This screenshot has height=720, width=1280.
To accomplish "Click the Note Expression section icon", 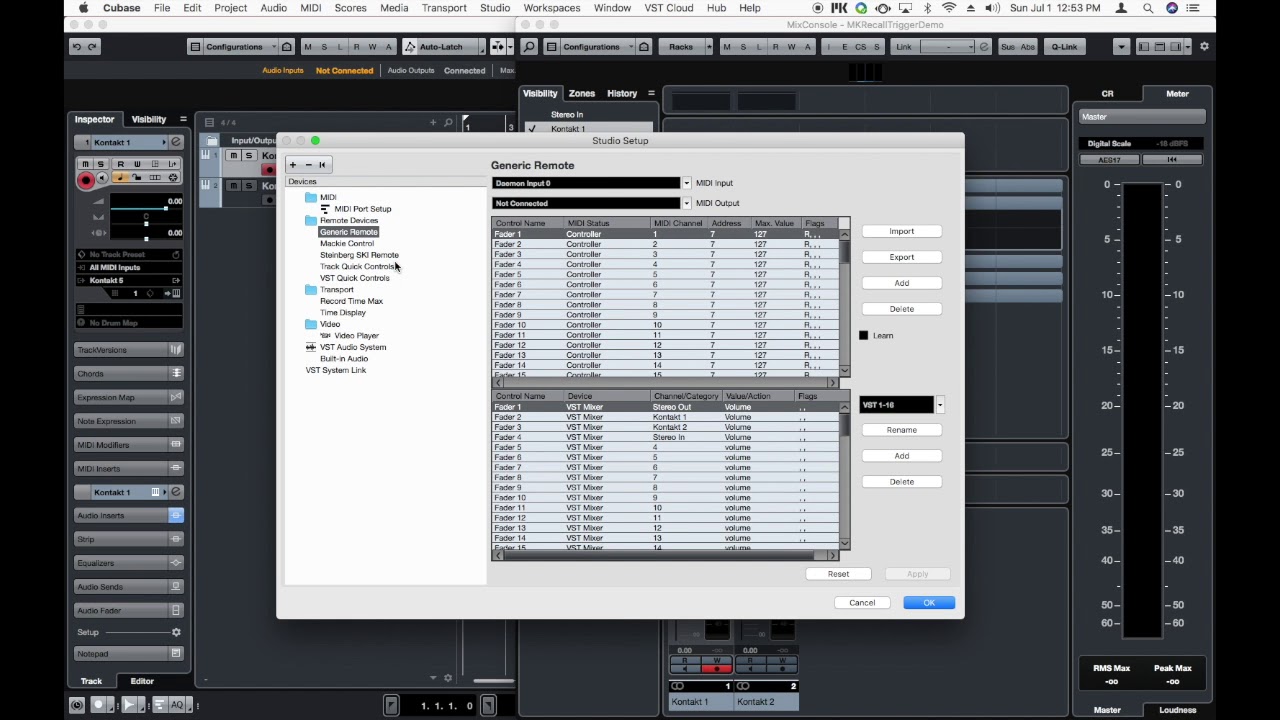I will [176, 421].
